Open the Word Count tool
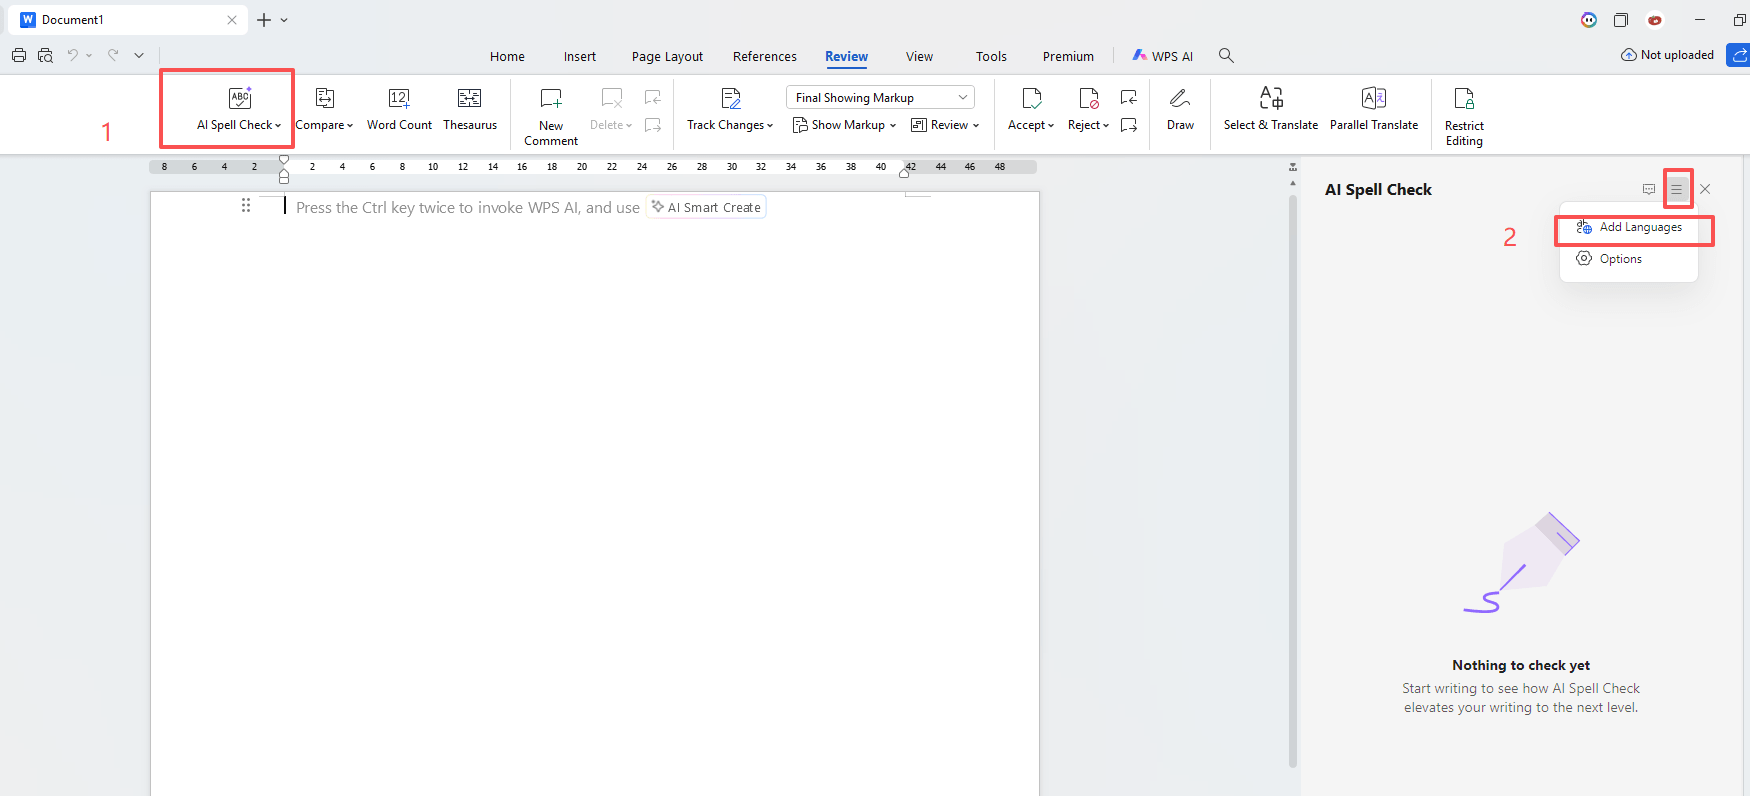 [399, 108]
